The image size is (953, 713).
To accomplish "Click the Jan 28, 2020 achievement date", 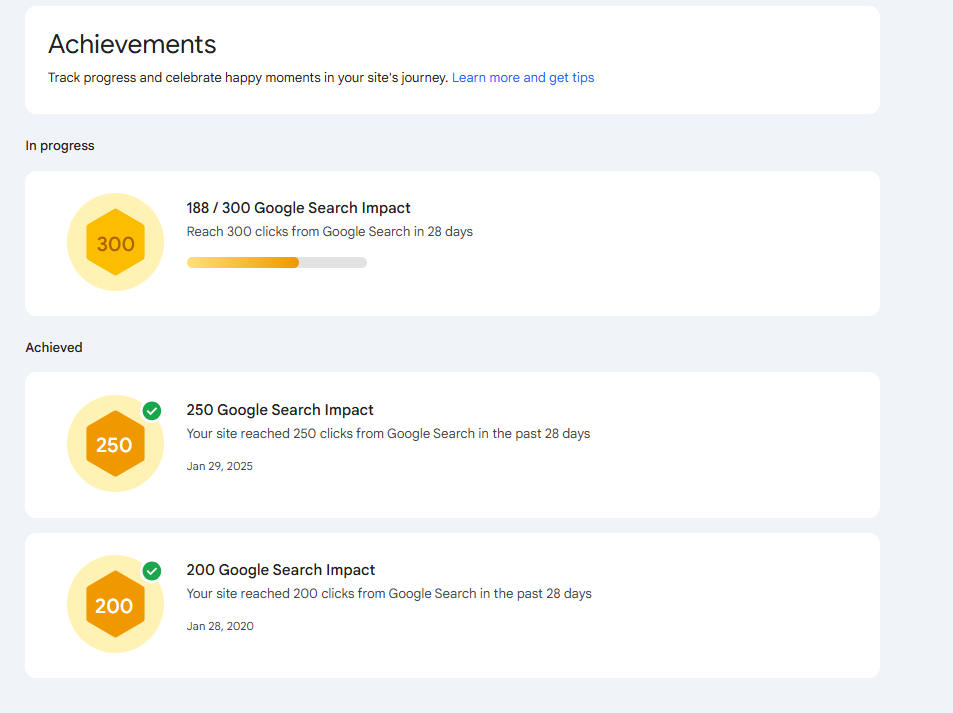I will [220, 626].
